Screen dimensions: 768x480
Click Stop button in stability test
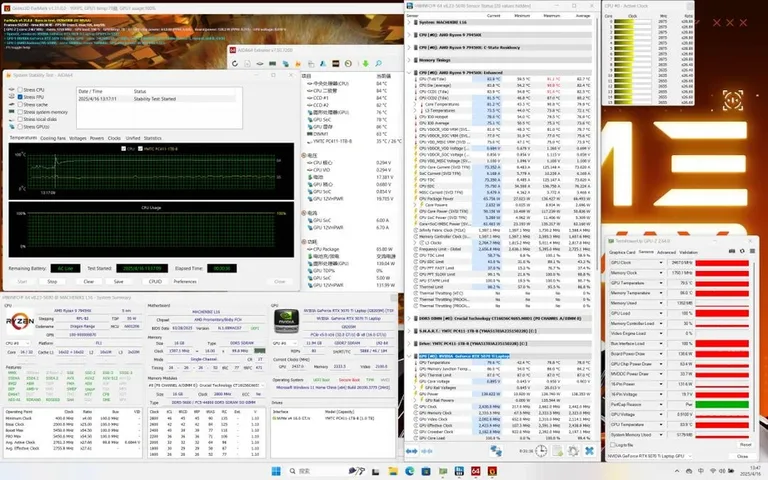pos(52,282)
